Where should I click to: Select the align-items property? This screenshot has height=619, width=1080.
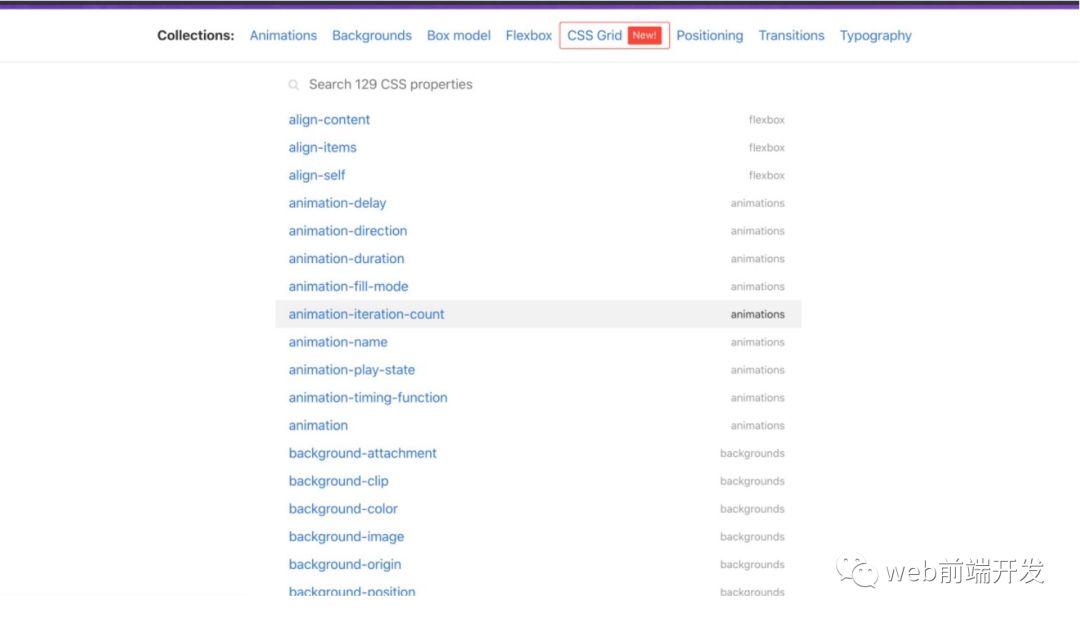tap(322, 148)
